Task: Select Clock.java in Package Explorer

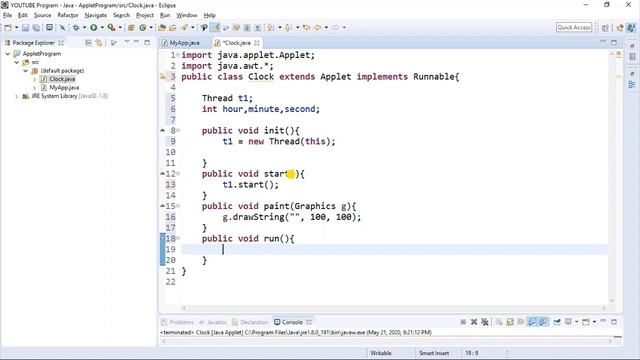Action: click(x=62, y=79)
